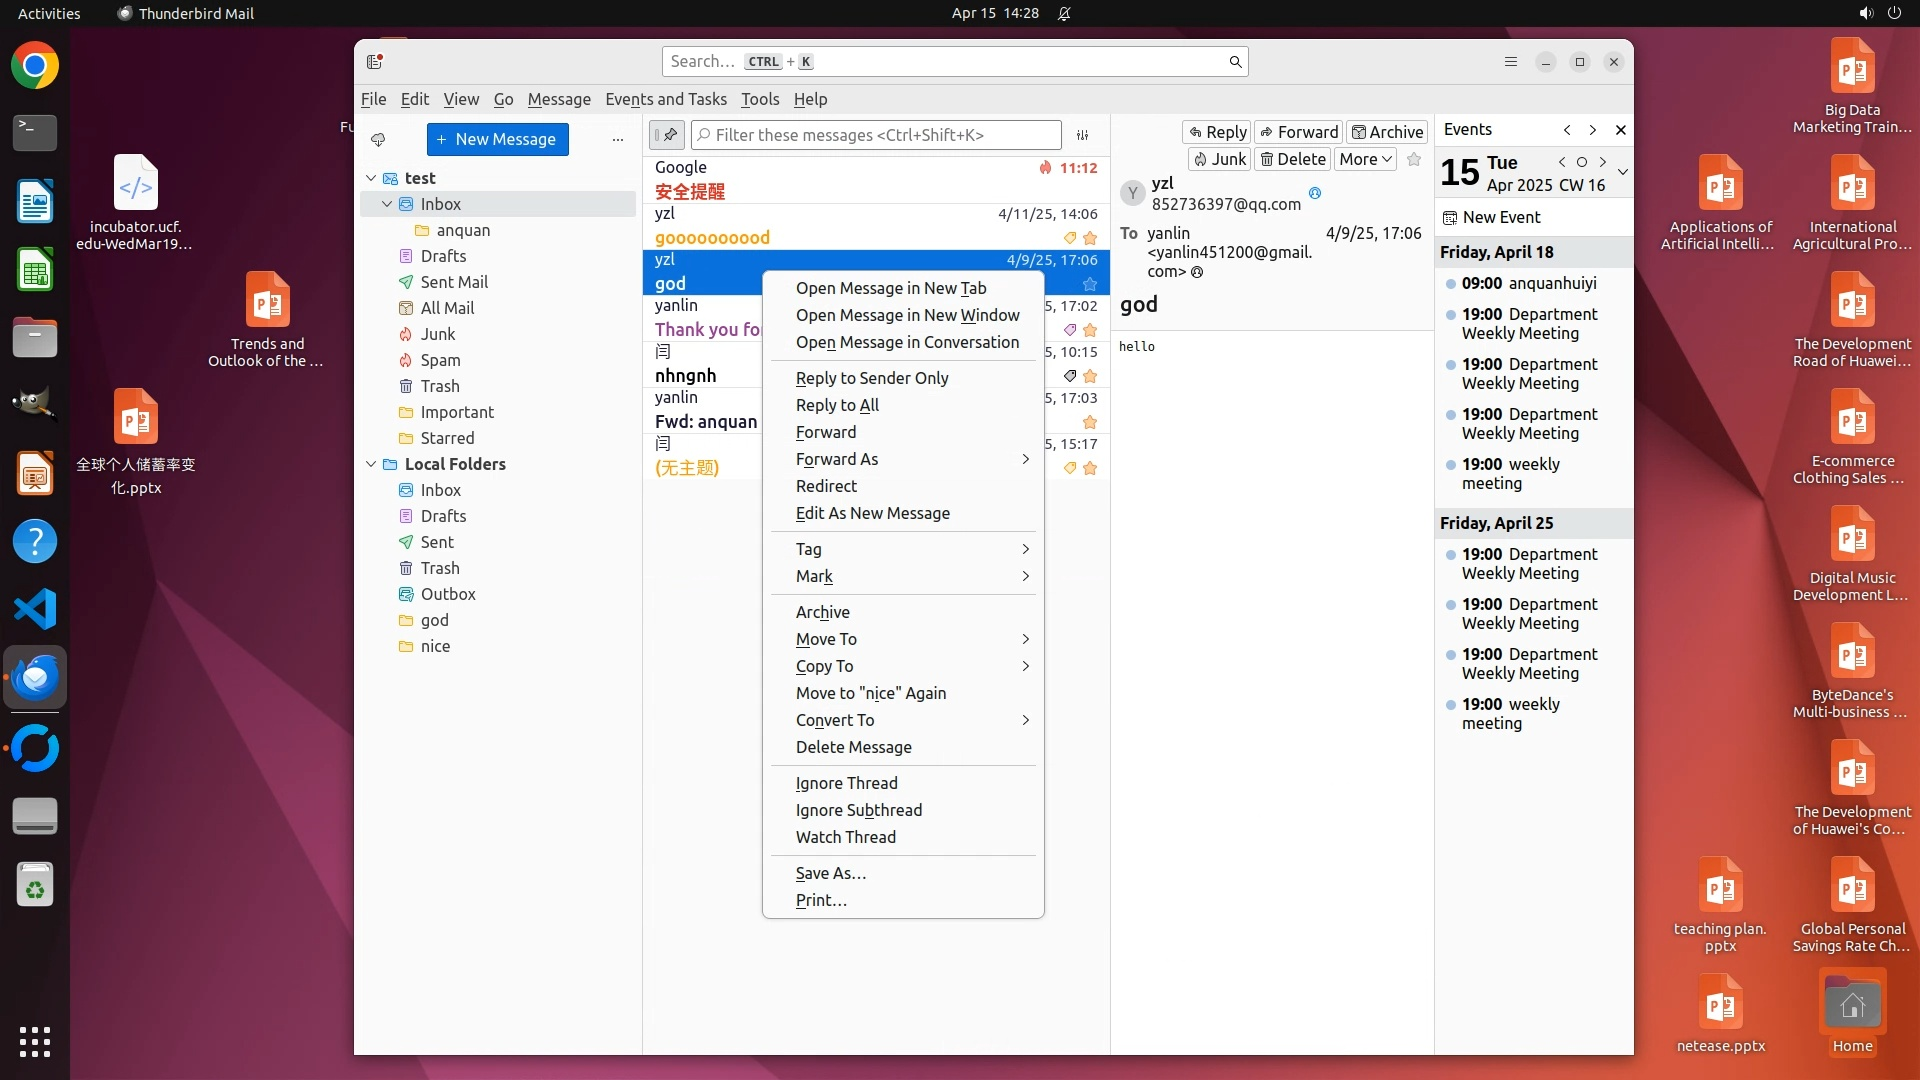Close the Events side pane
The width and height of the screenshot is (1920, 1080).
[x=1620, y=130]
